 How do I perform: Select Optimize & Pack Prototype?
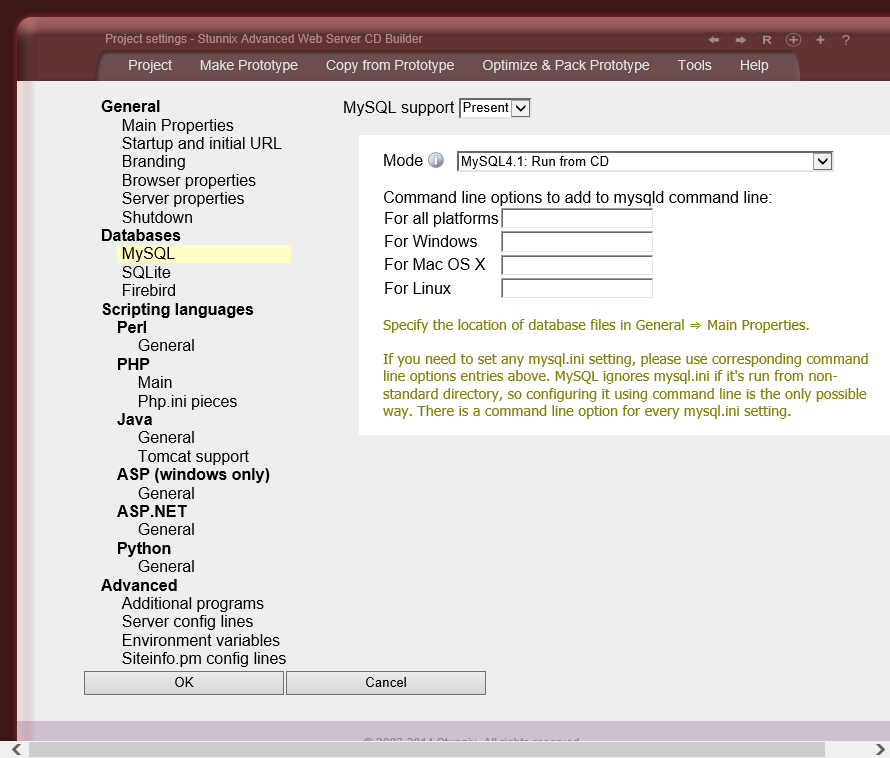[565, 65]
